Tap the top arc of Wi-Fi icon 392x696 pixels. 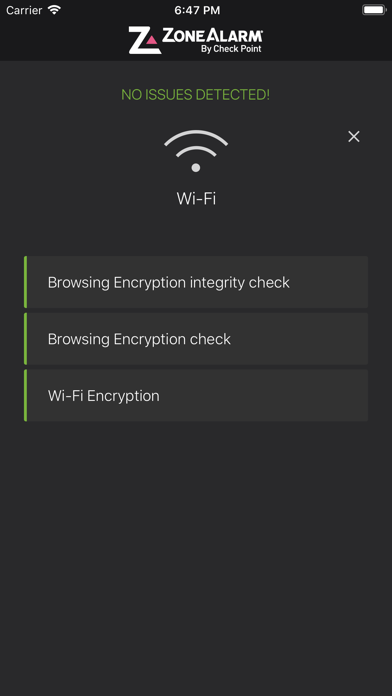tap(196, 136)
